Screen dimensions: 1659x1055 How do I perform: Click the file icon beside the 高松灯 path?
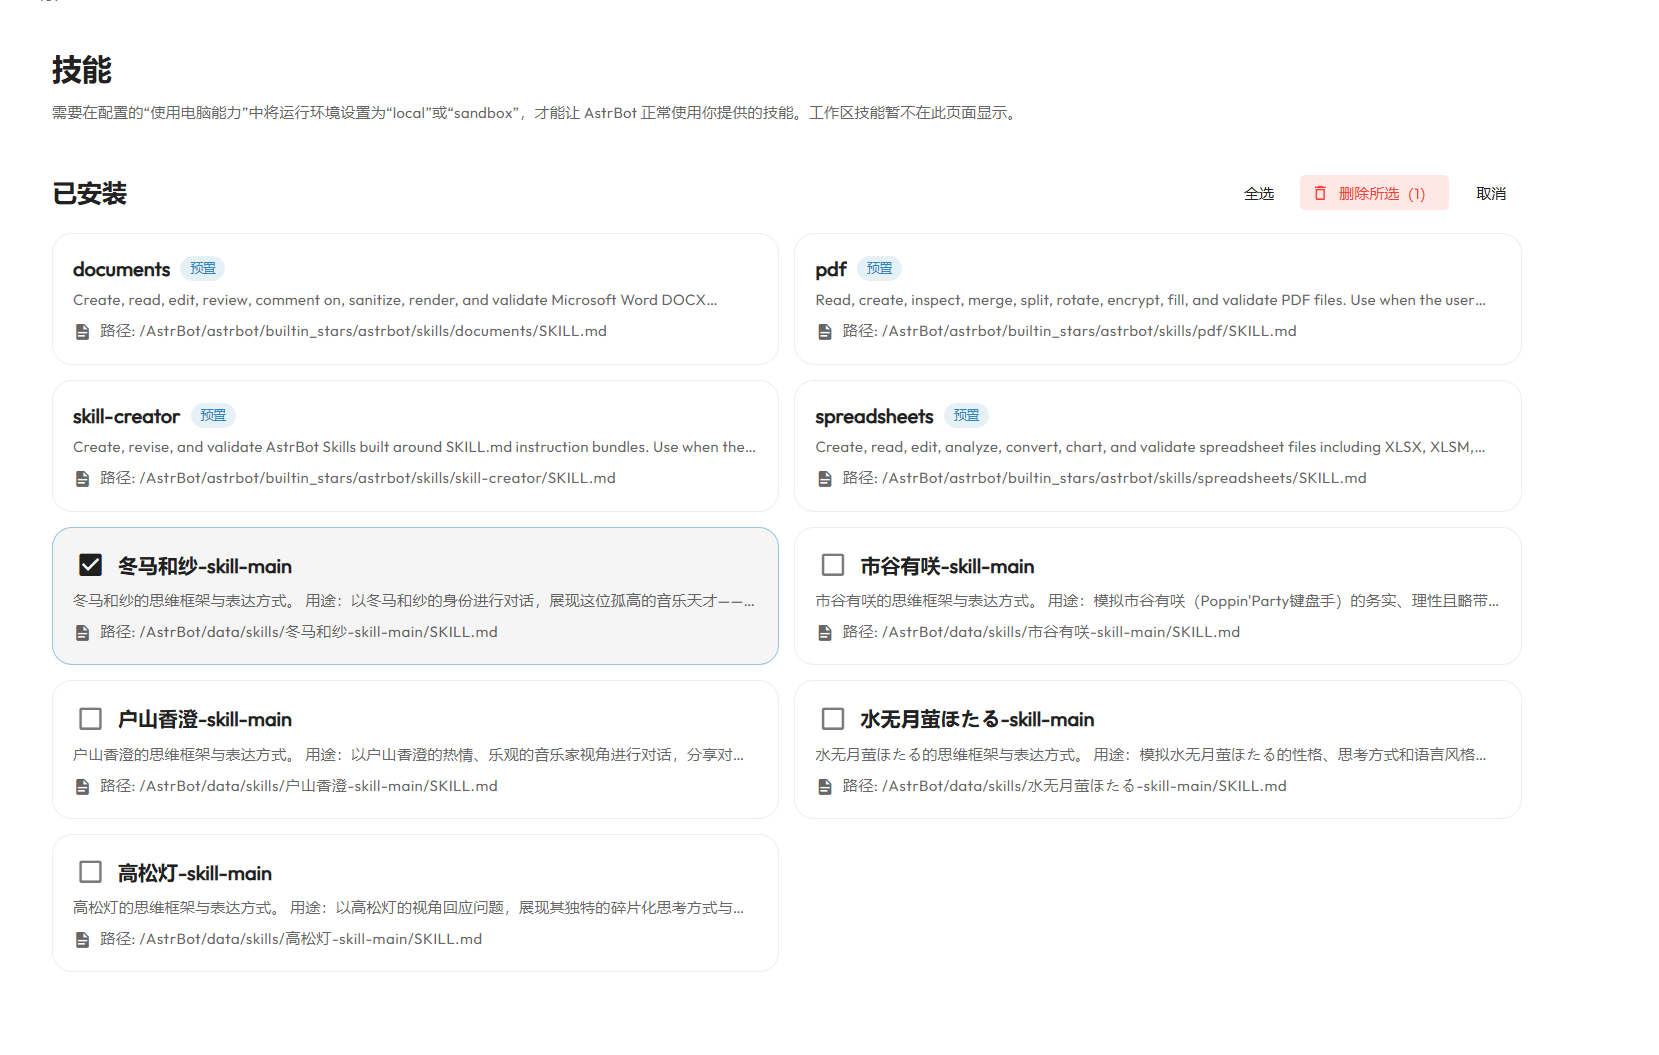[83, 940]
